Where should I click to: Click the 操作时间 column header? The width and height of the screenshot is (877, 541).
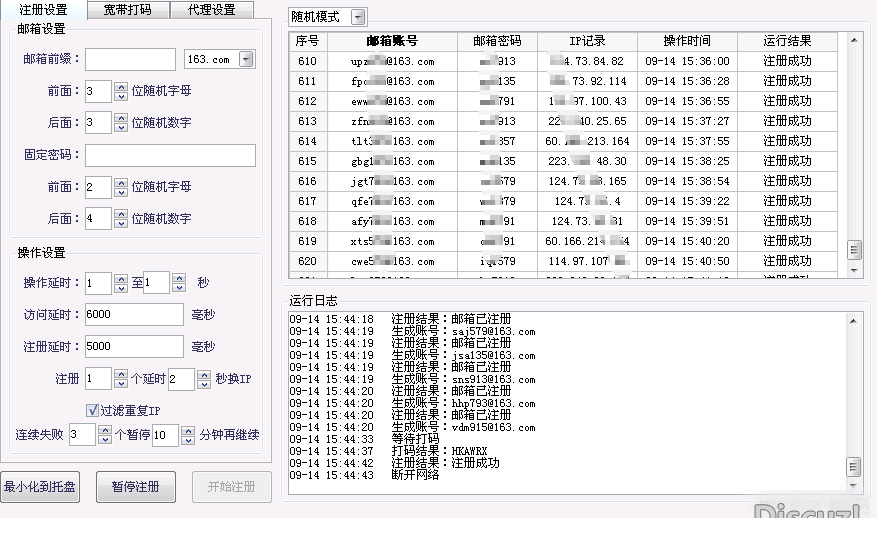[x=687, y=41]
